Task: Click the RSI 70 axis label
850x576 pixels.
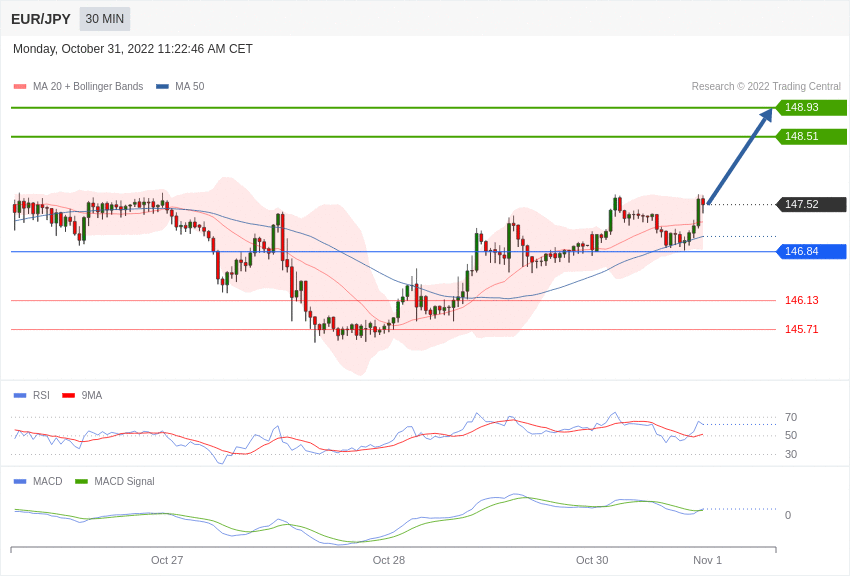Action: tap(791, 417)
